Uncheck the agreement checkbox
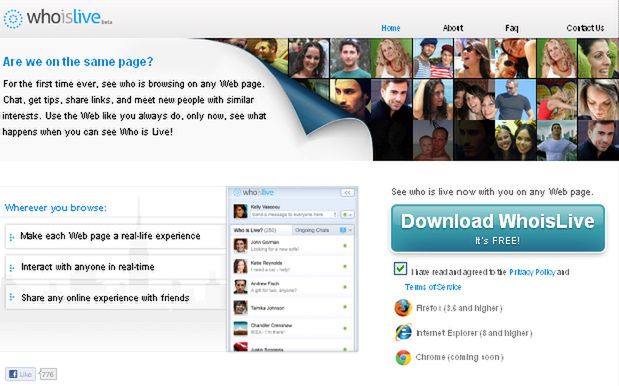 (400, 268)
